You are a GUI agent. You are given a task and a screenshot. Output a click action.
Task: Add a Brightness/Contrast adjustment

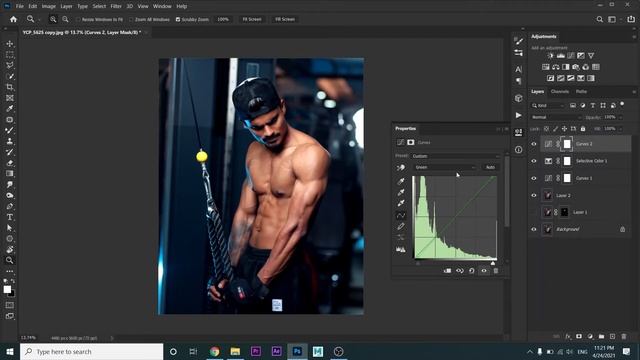click(x=551, y=56)
